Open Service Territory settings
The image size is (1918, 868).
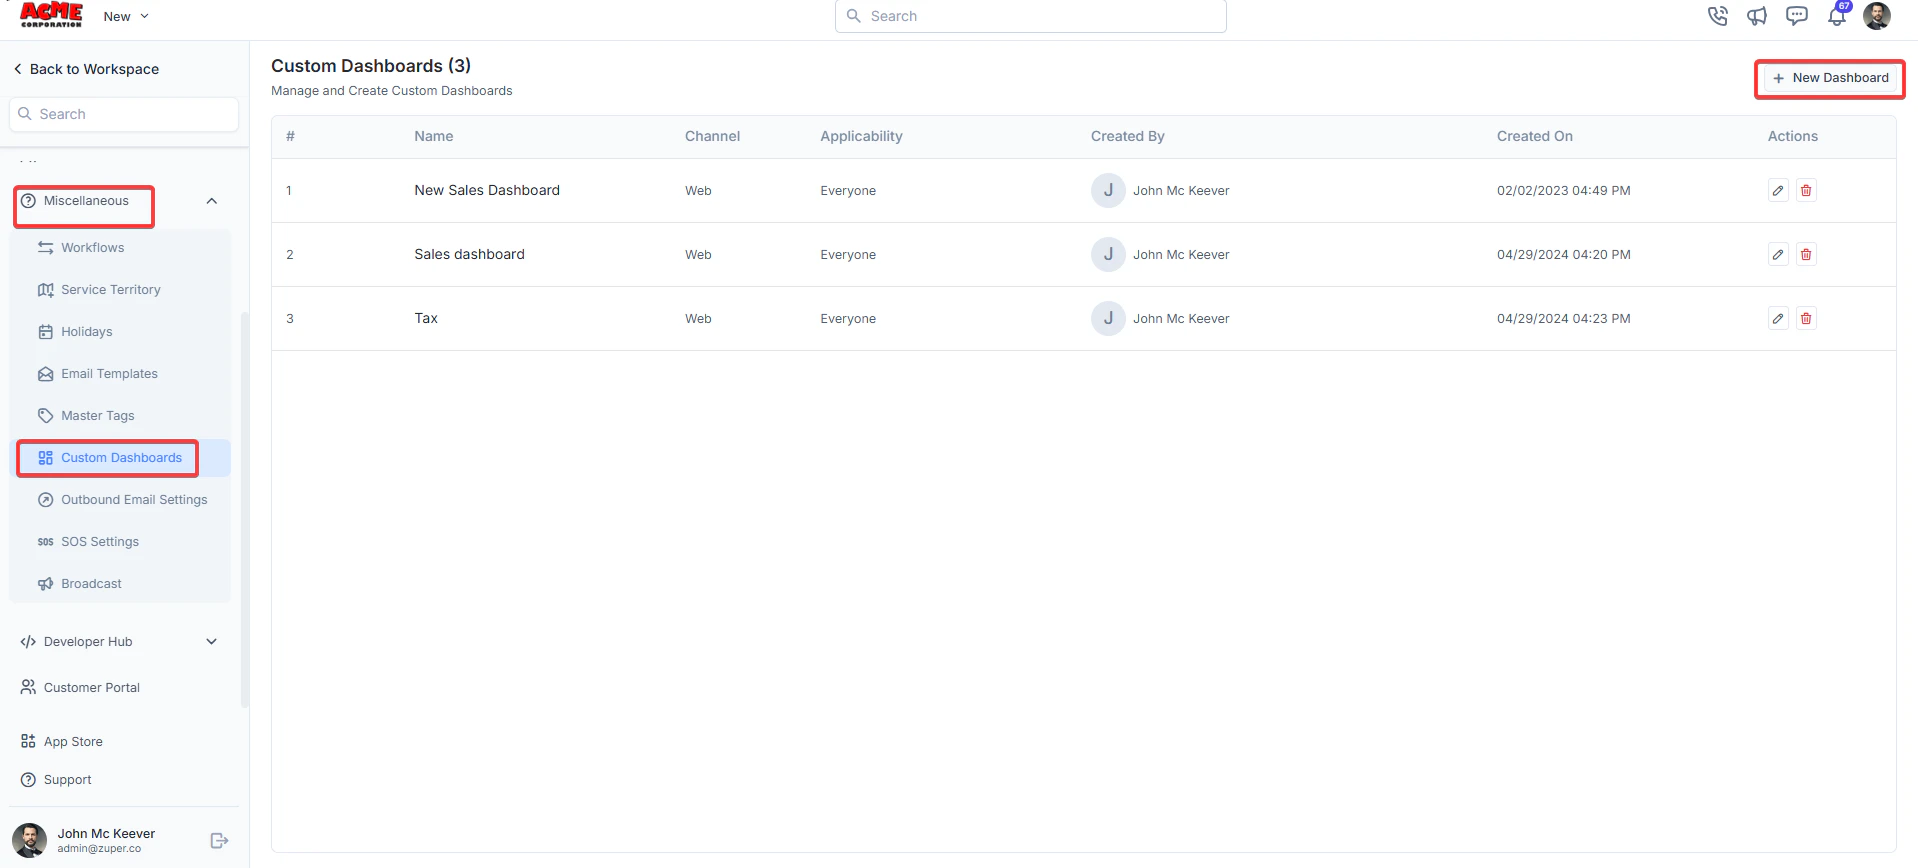[x=110, y=289]
